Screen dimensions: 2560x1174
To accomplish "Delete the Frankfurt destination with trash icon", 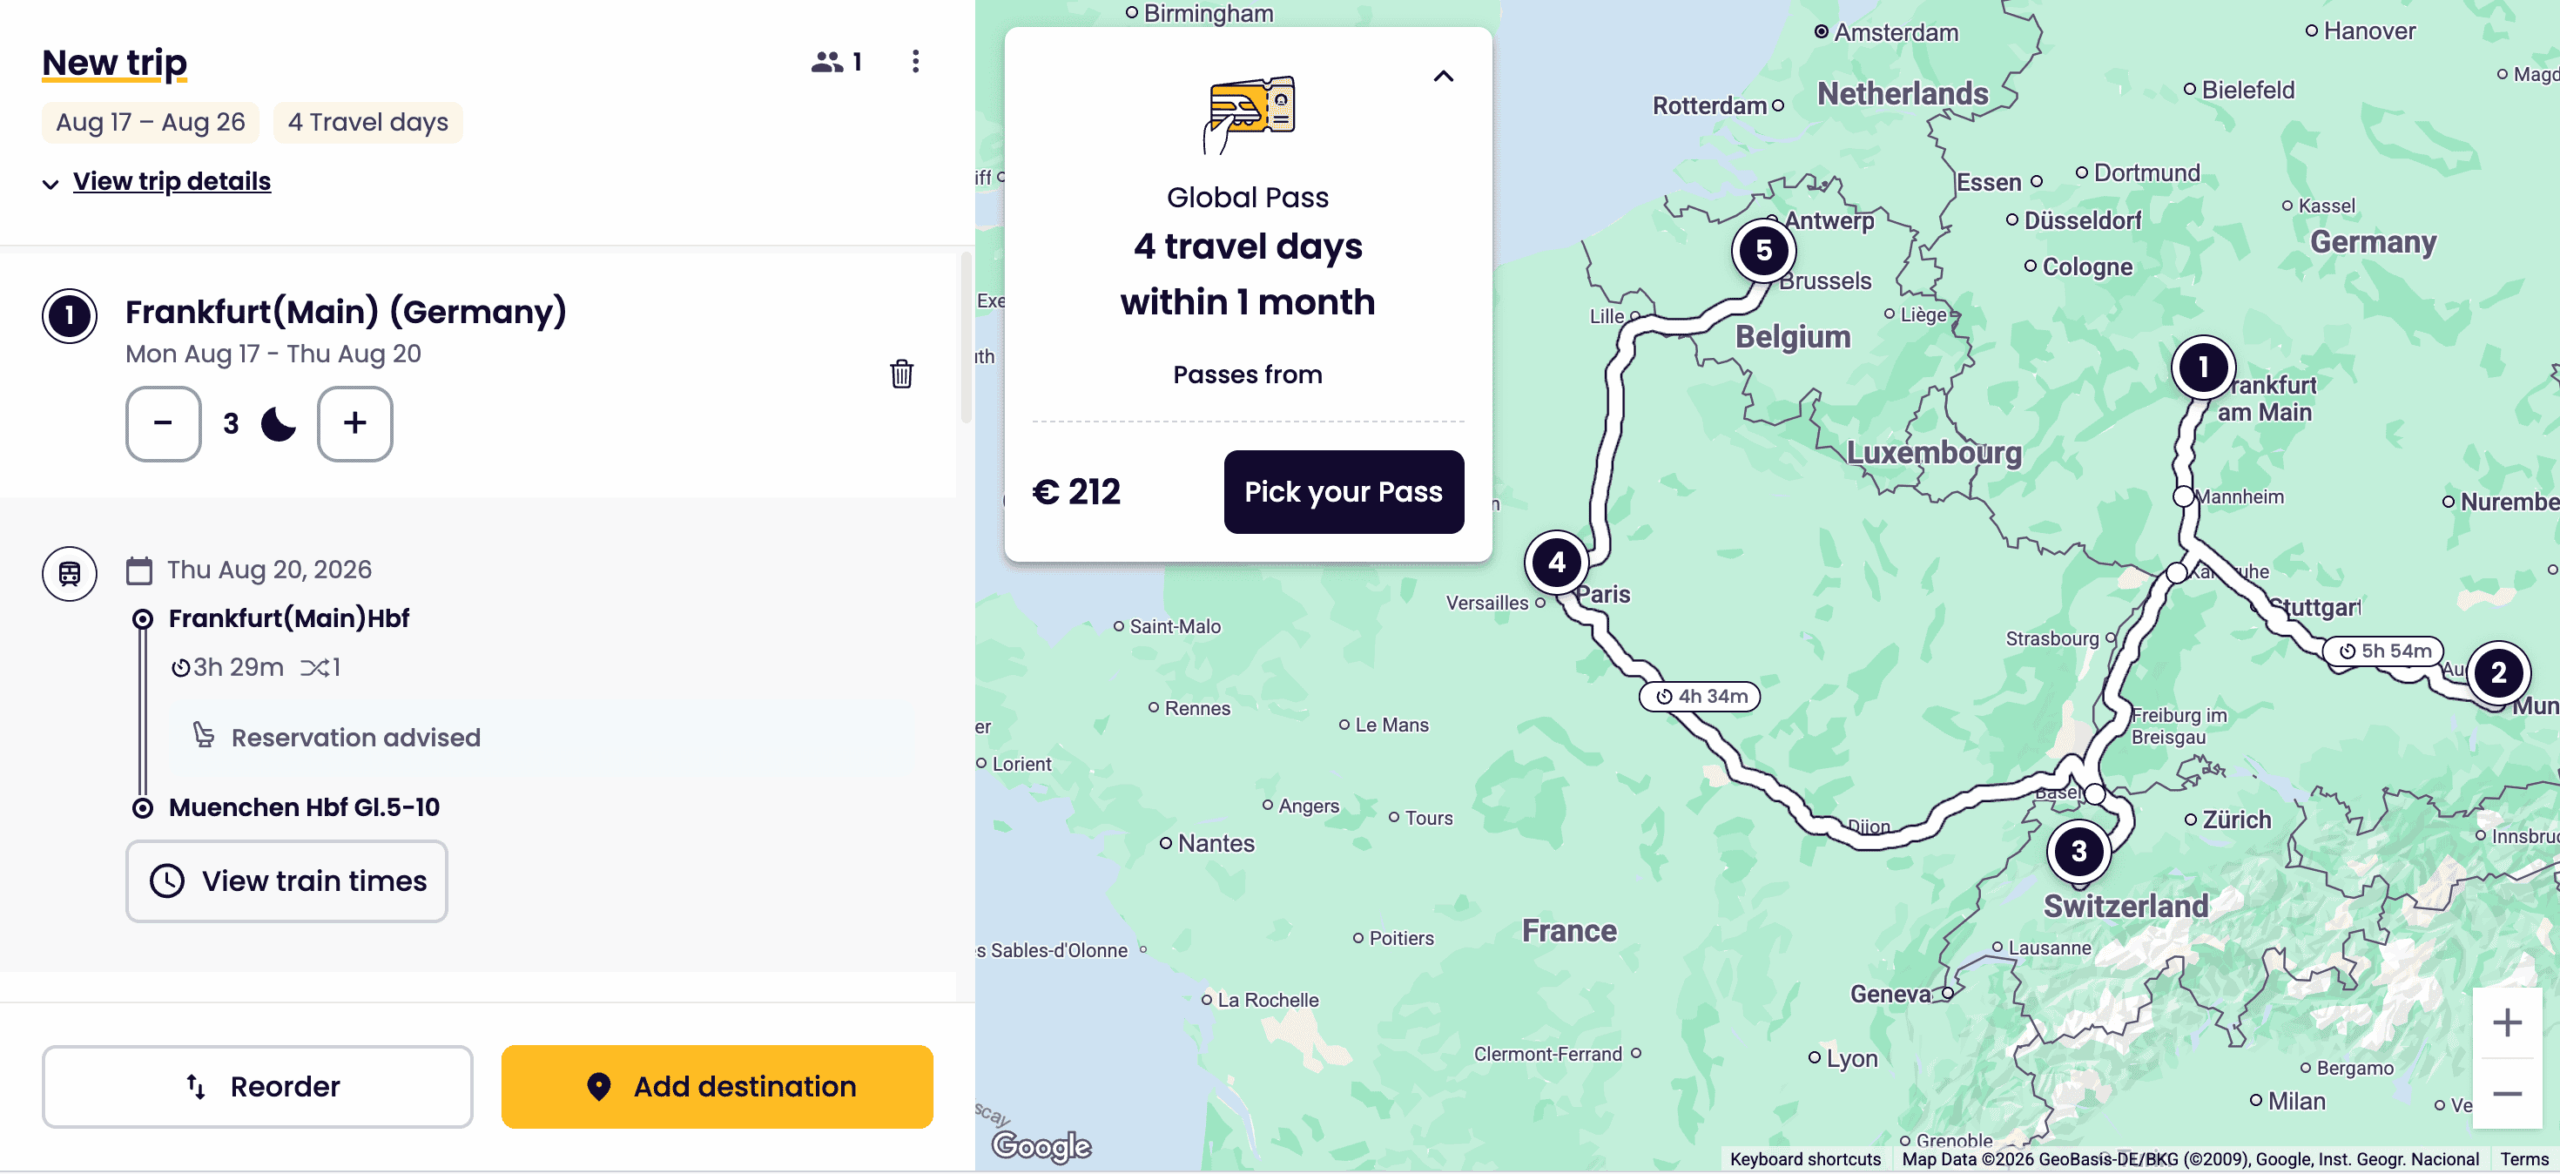I will click(901, 374).
